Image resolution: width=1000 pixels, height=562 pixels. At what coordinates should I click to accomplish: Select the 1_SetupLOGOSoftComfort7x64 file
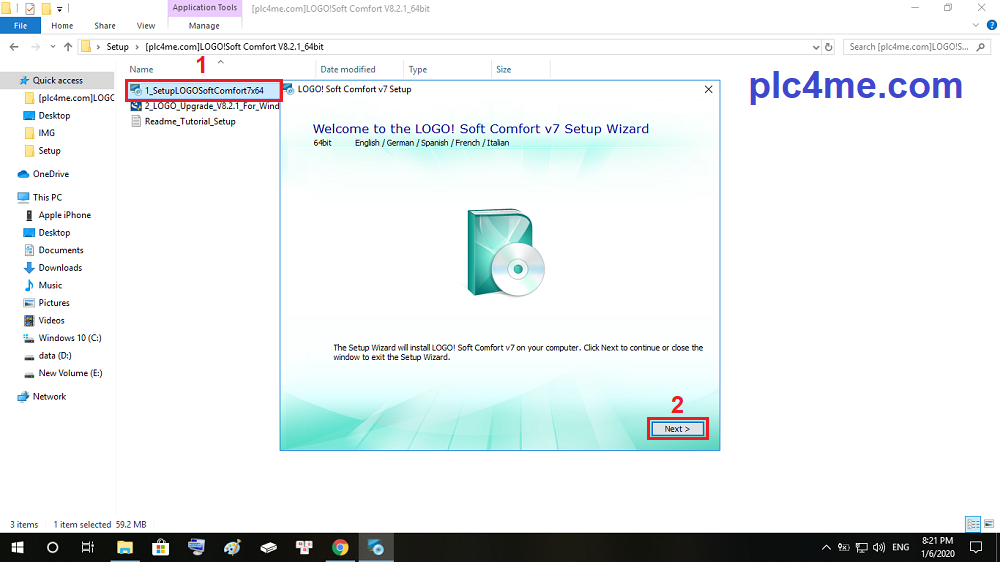[204, 91]
